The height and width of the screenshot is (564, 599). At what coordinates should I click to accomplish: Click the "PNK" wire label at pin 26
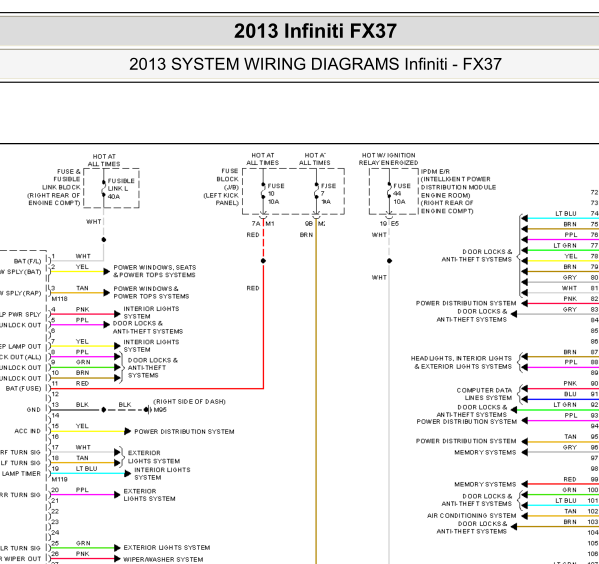(x=82, y=554)
